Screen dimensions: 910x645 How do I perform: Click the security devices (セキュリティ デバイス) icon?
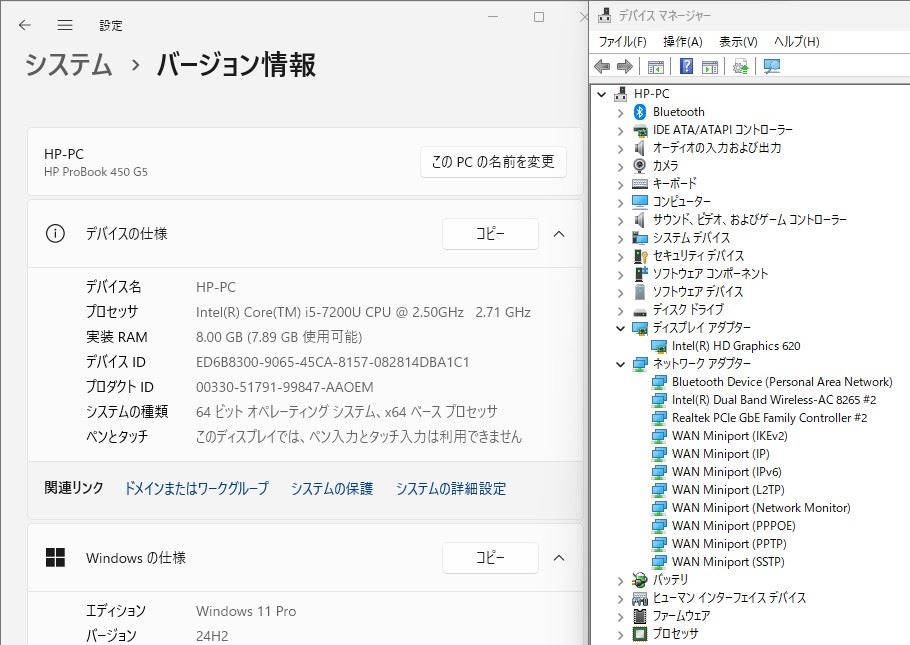coord(640,255)
